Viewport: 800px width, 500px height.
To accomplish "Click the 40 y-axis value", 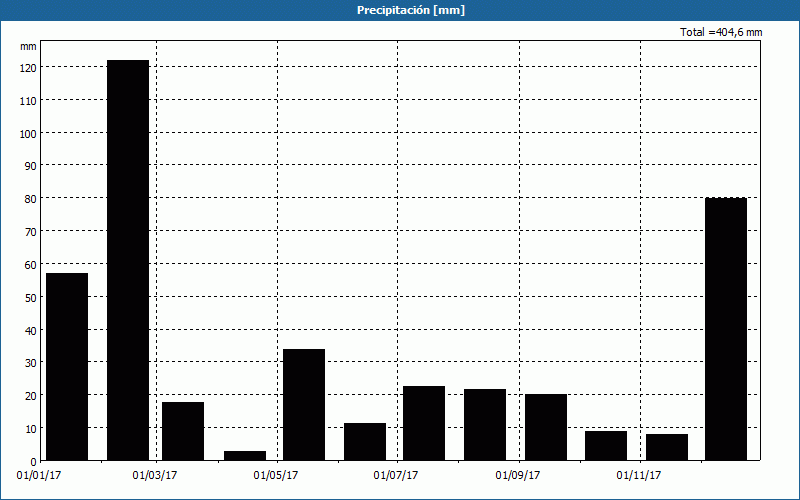I will click(x=31, y=331).
